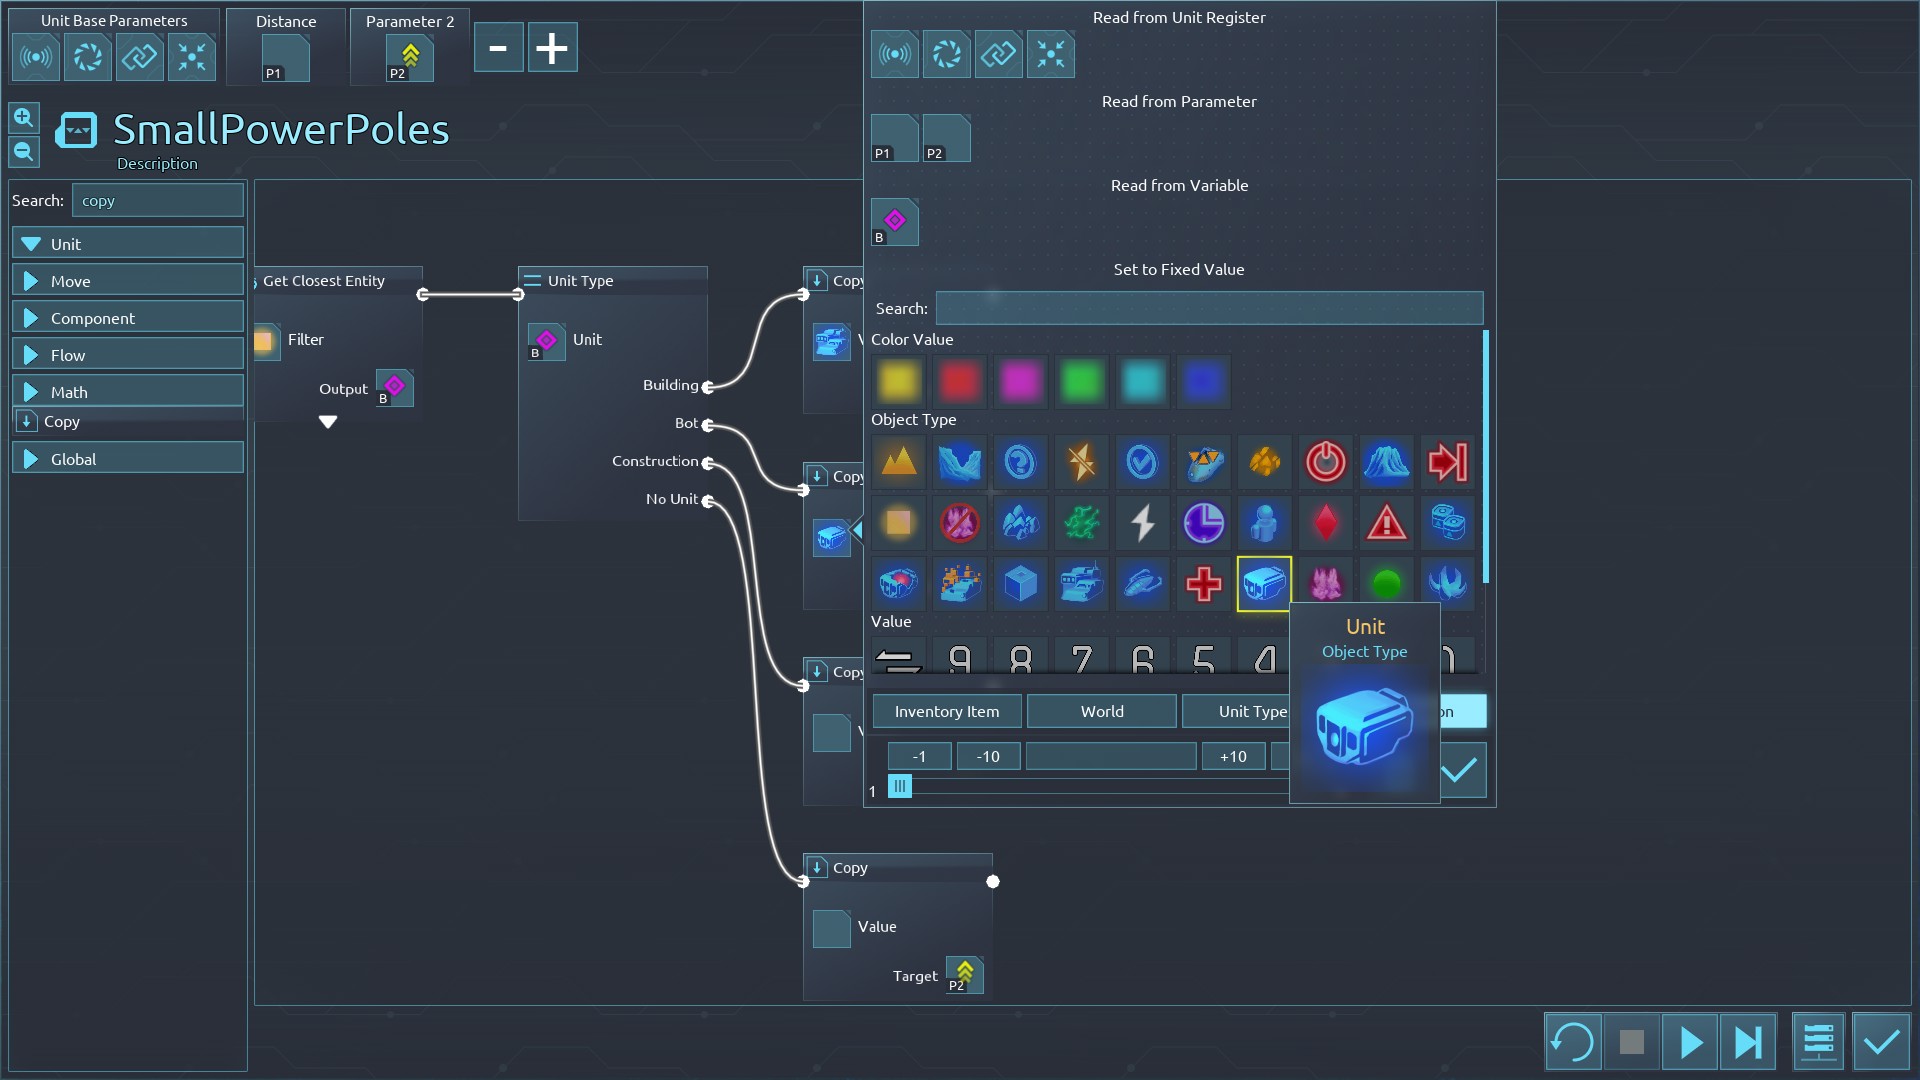Click the Set to Fixed Value search field
This screenshot has height=1080, width=1920.
tap(1208, 308)
